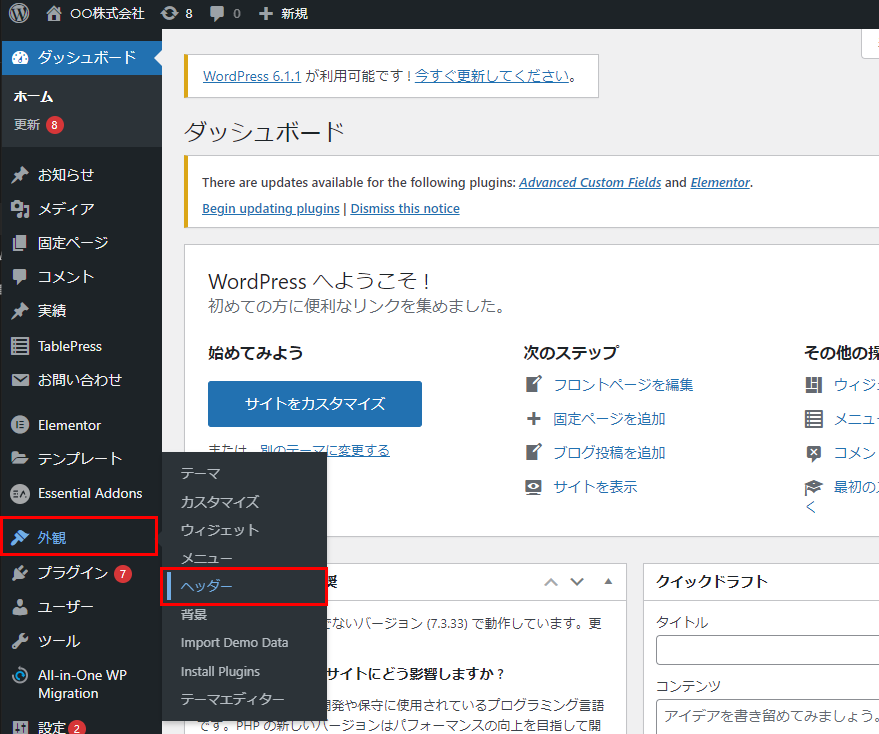This screenshot has width=879, height=734.
Task: Open プラグイン in the sidebar
Action: 72,573
